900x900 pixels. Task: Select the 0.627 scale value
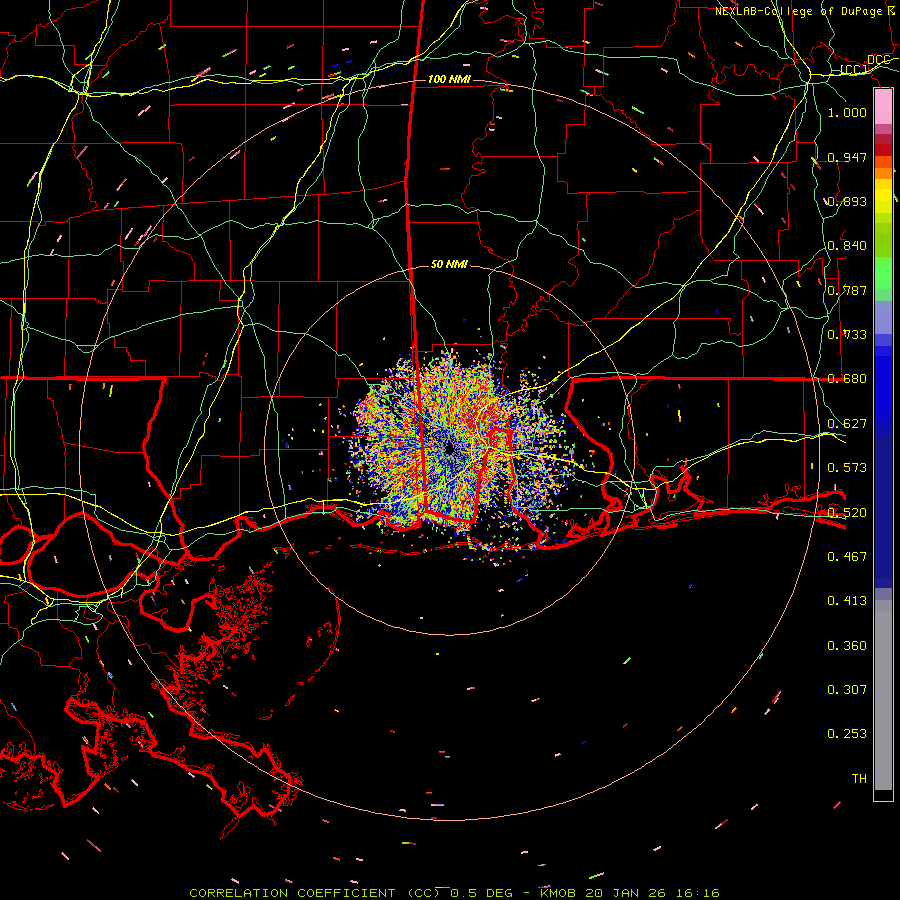(847, 424)
